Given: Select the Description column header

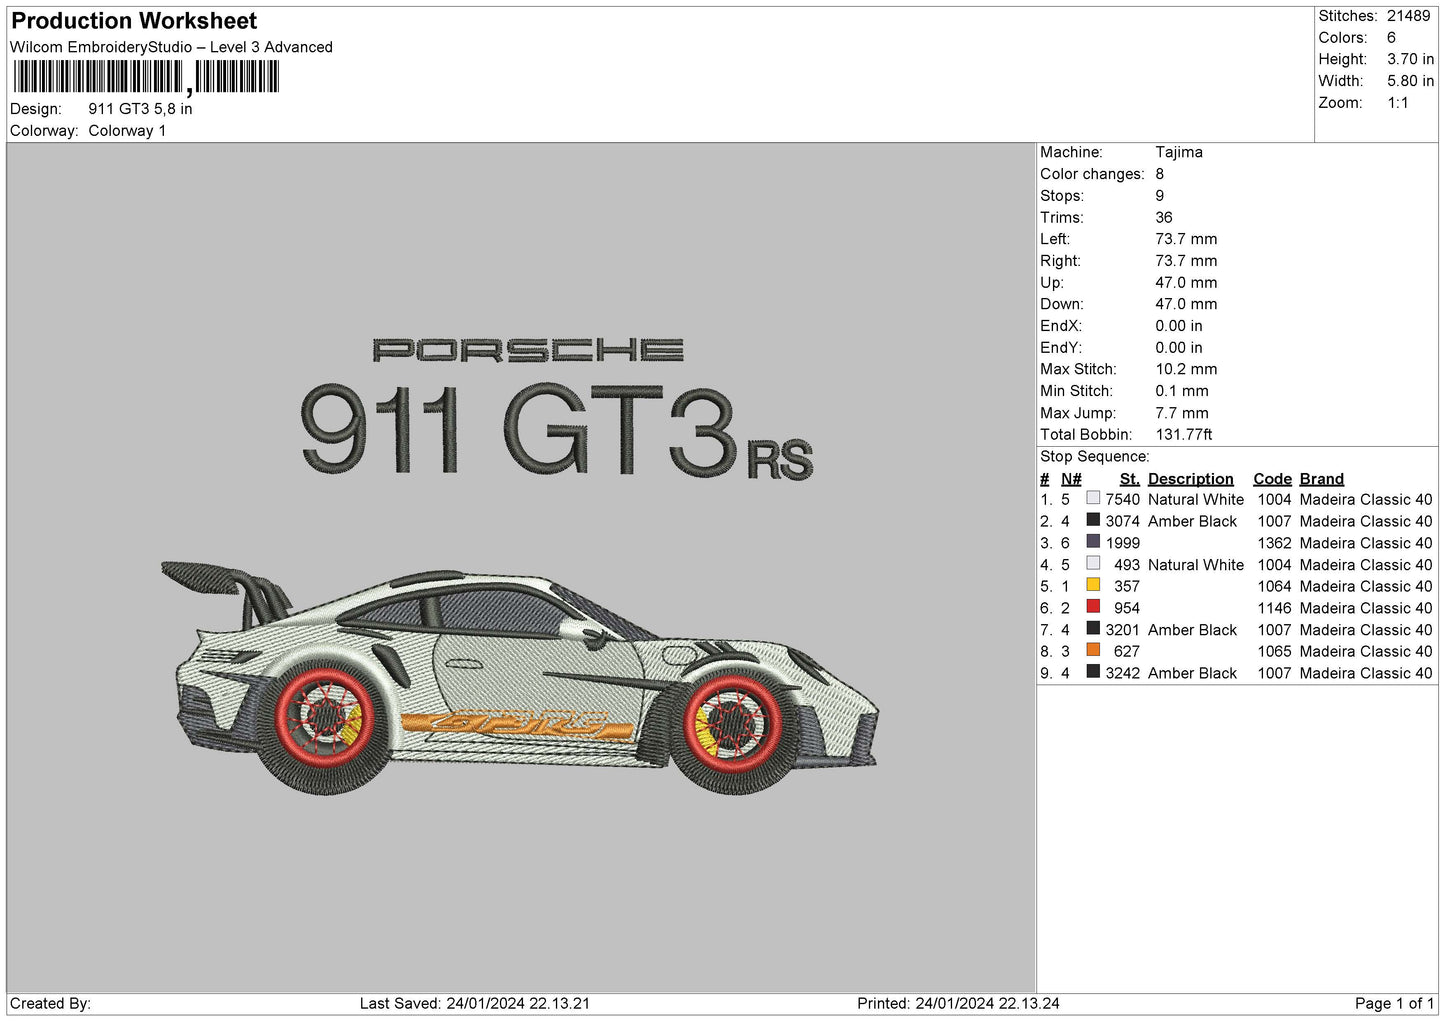Looking at the screenshot, I should (1191, 479).
